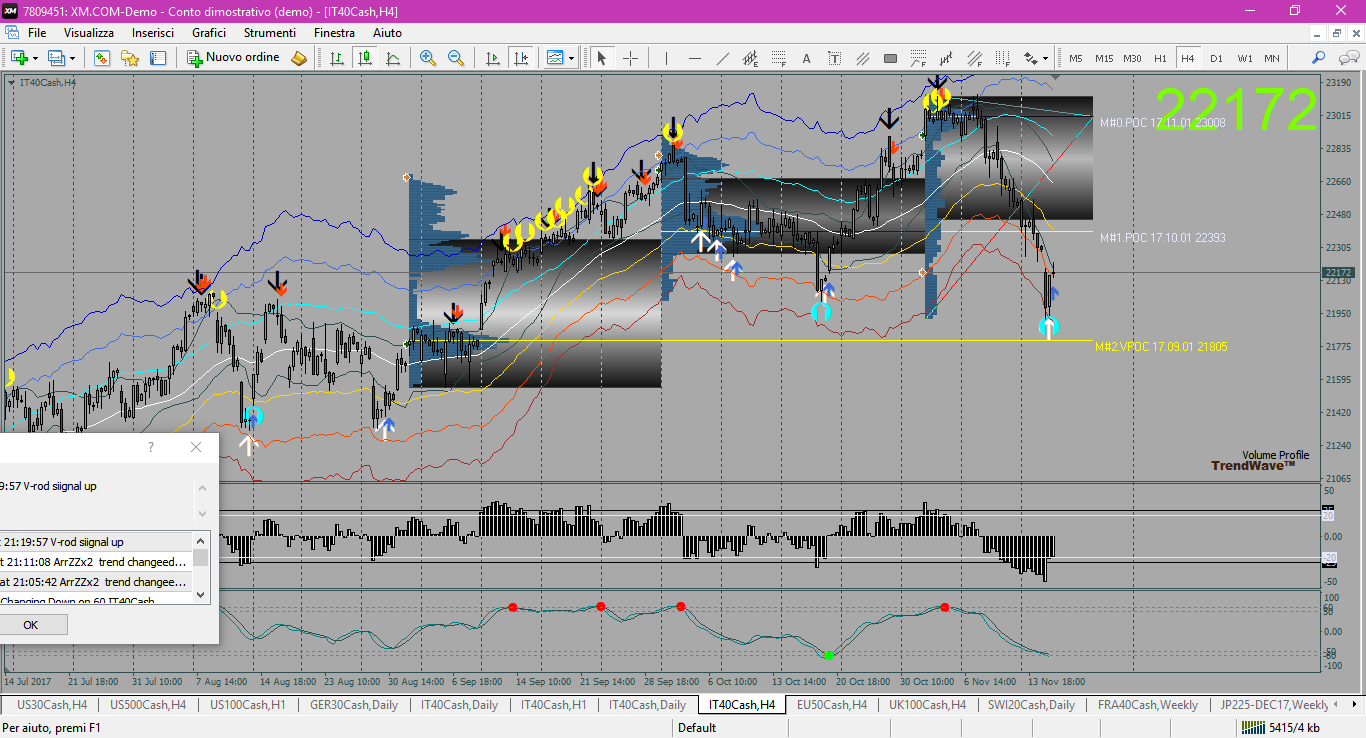Click the Nuovo ordine button

tap(234, 58)
